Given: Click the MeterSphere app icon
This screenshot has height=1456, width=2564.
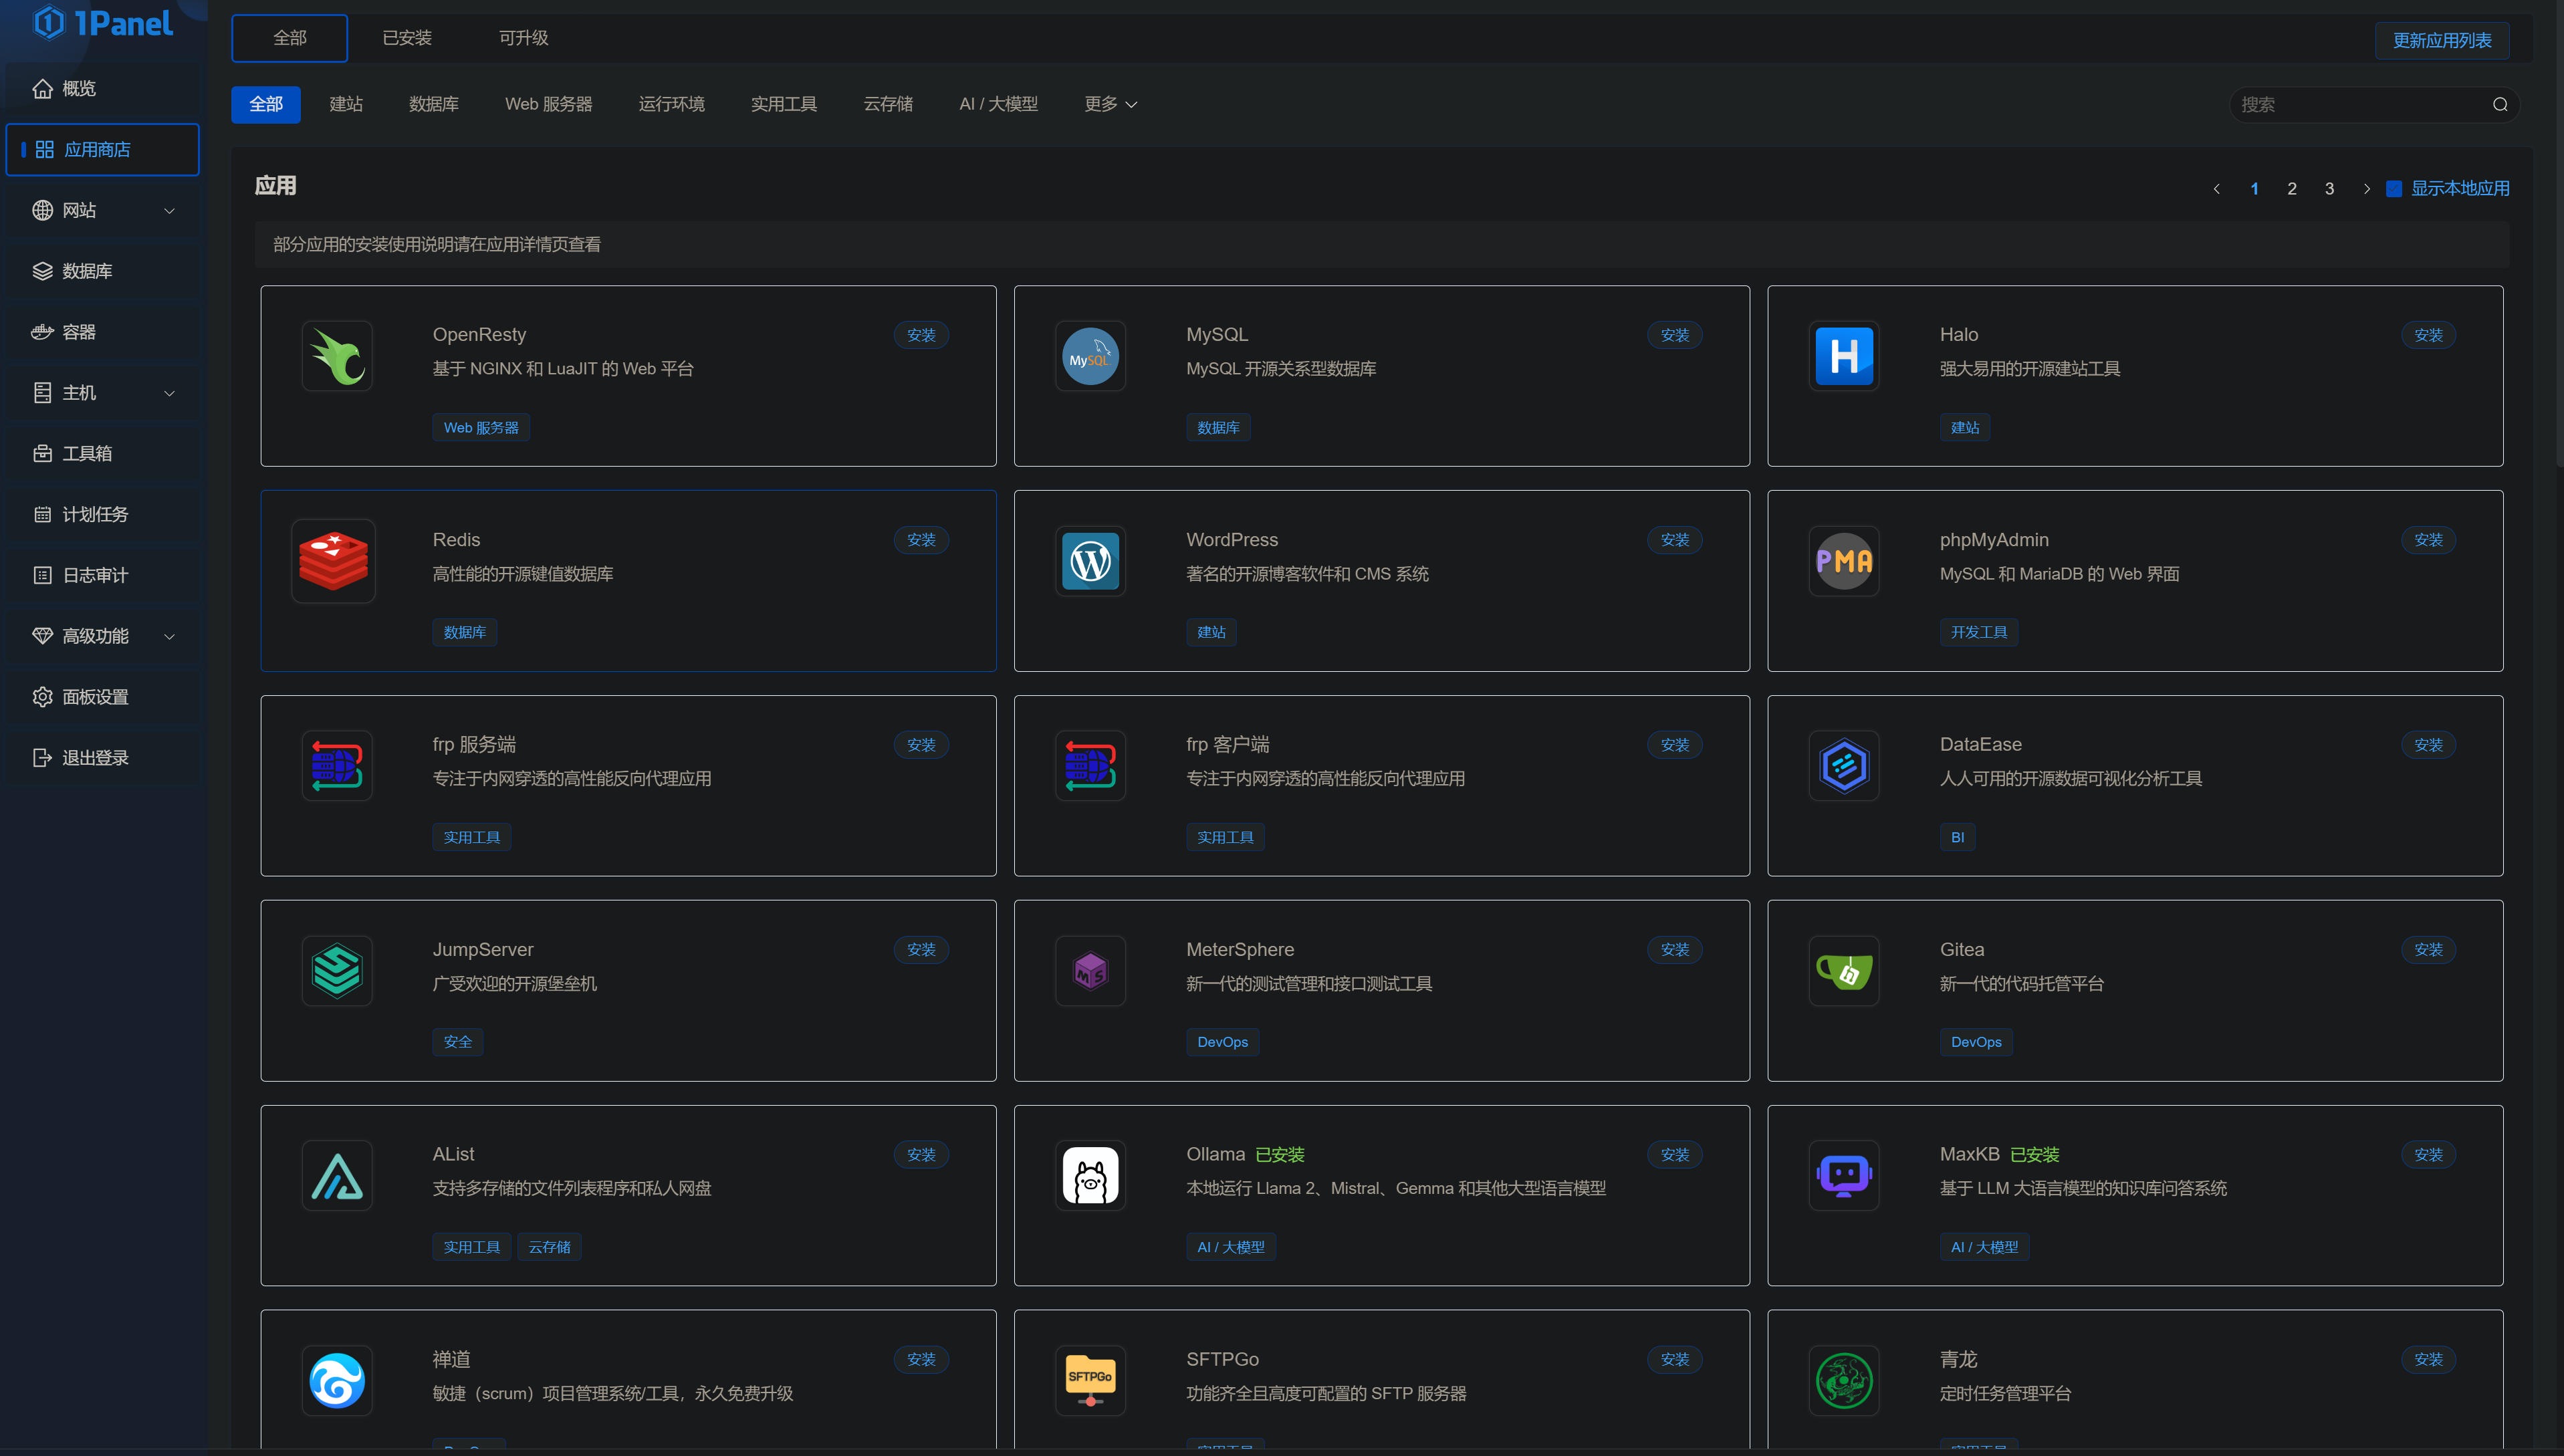Looking at the screenshot, I should click(x=1090, y=971).
